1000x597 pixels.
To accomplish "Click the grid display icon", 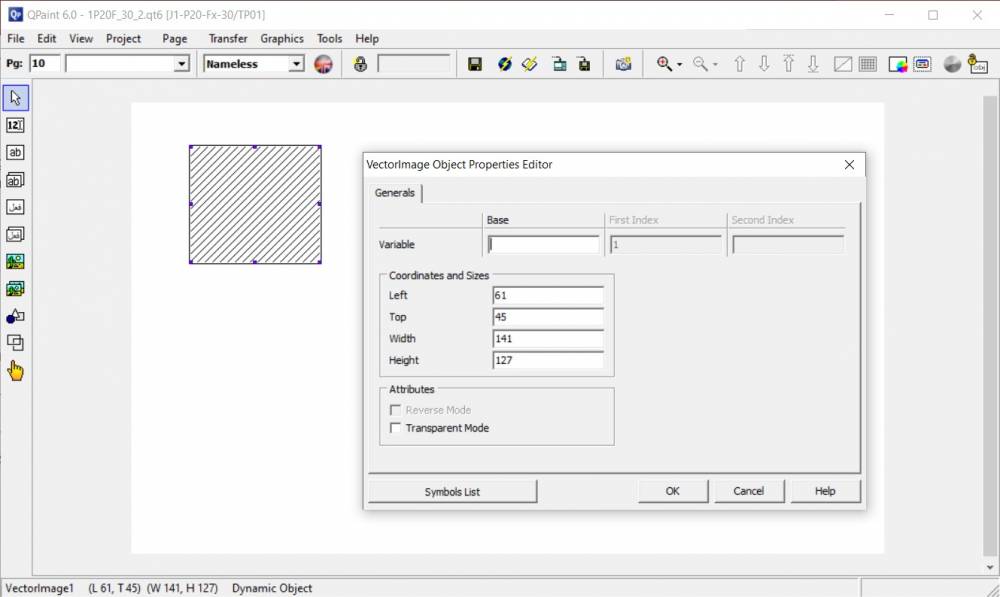I will coord(868,64).
